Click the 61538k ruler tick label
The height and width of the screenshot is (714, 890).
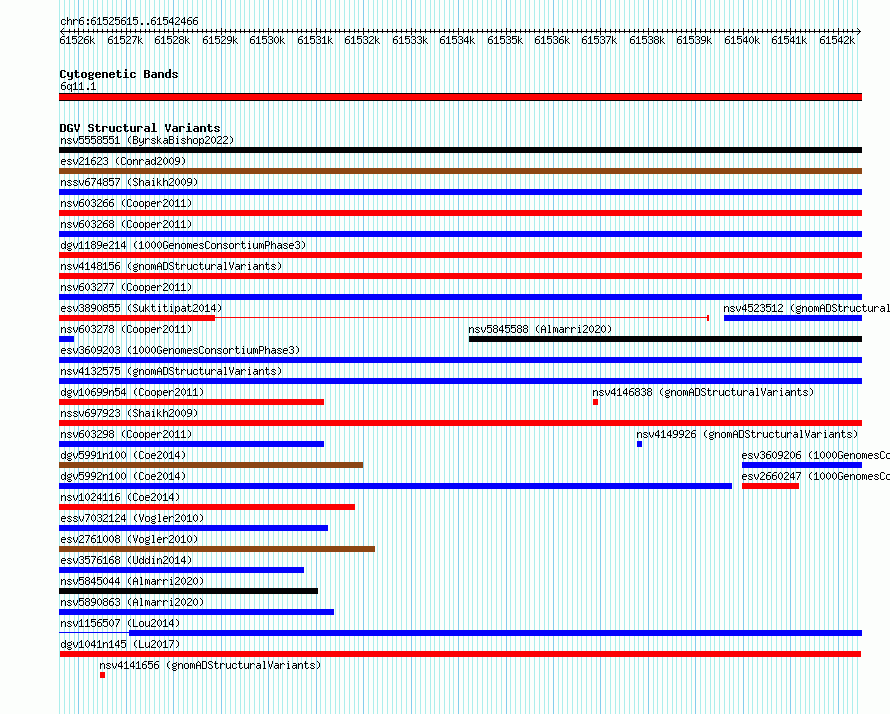(647, 40)
